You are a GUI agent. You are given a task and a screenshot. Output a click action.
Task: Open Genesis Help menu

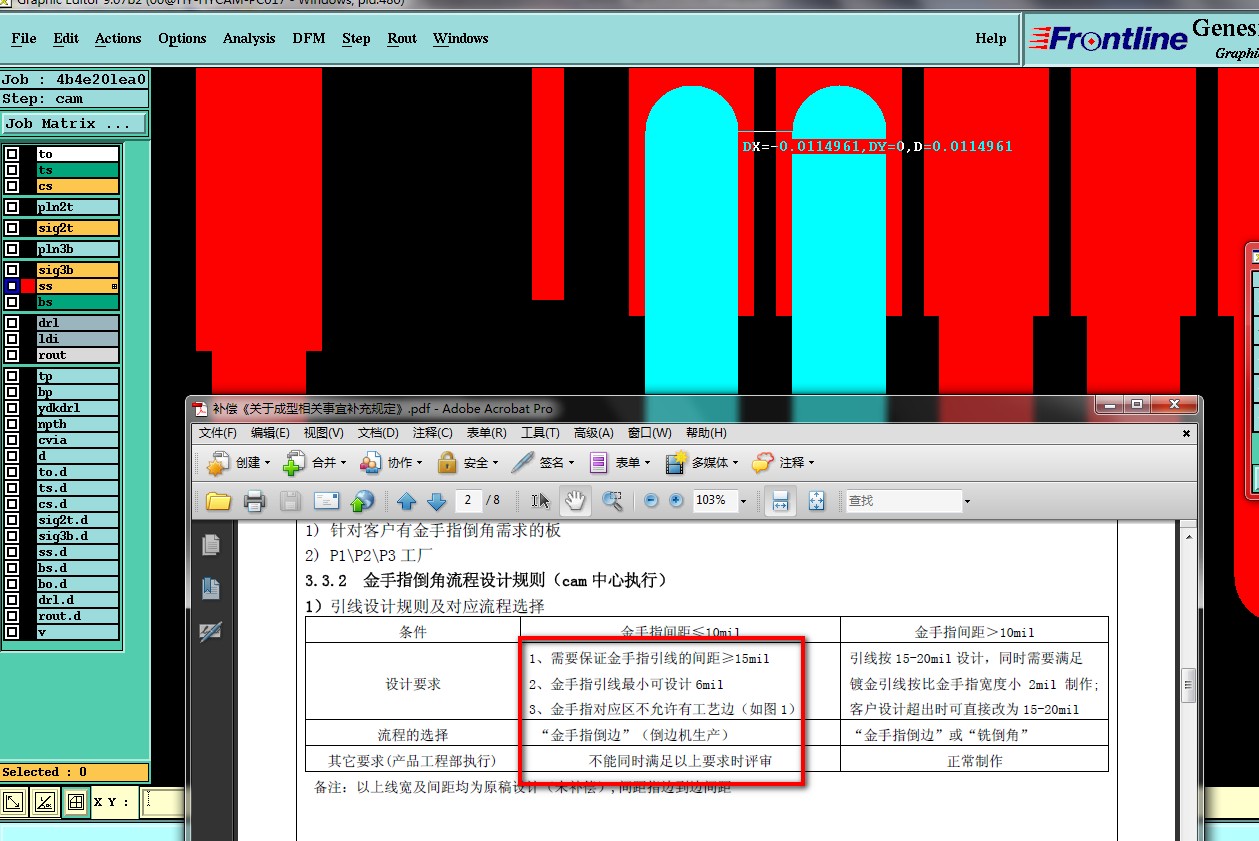pos(991,39)
